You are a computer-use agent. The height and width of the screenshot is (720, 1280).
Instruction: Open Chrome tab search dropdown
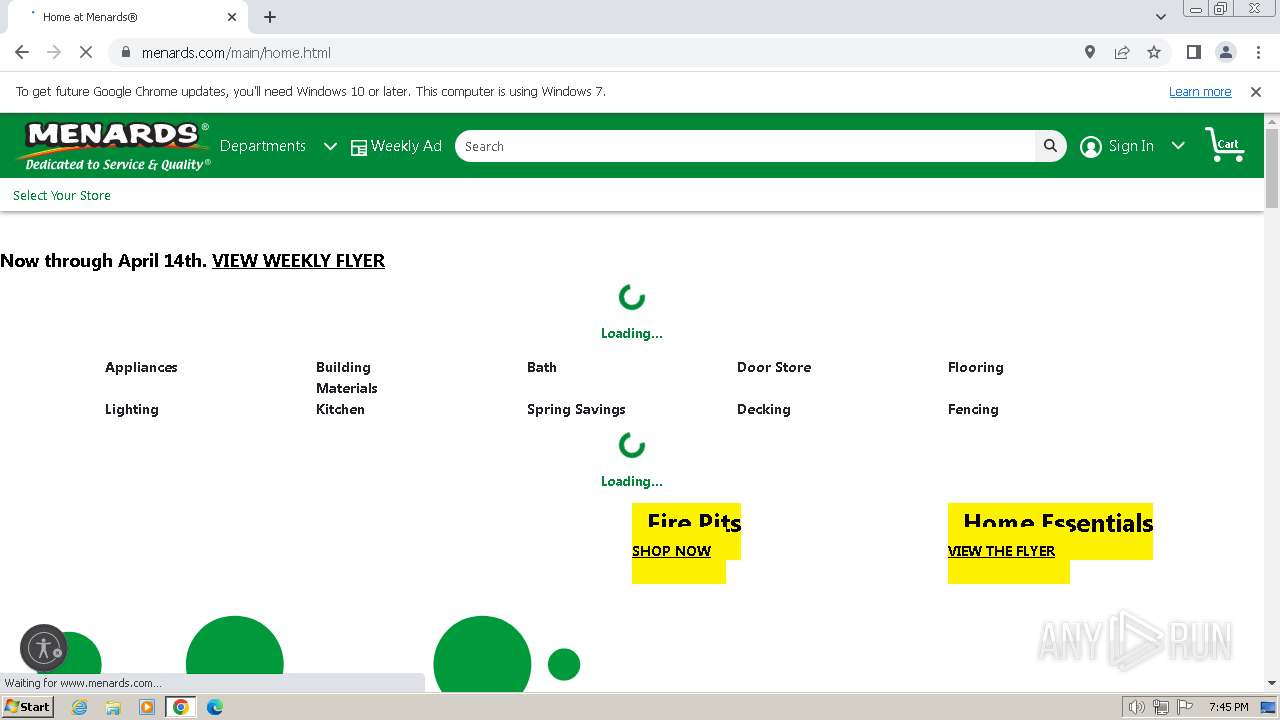1161,17
